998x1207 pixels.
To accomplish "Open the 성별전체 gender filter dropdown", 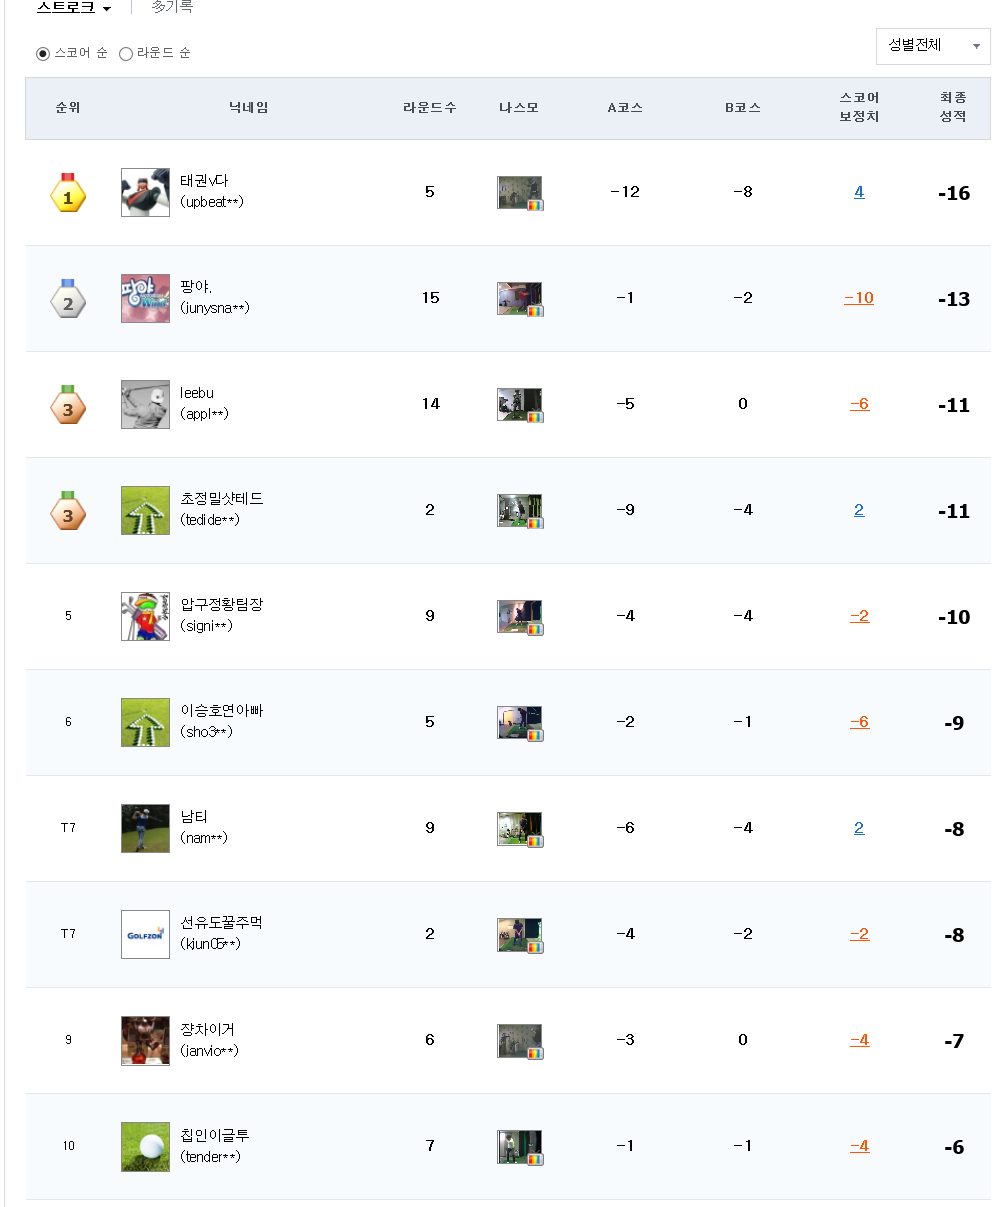I will (x=932, y=46).
